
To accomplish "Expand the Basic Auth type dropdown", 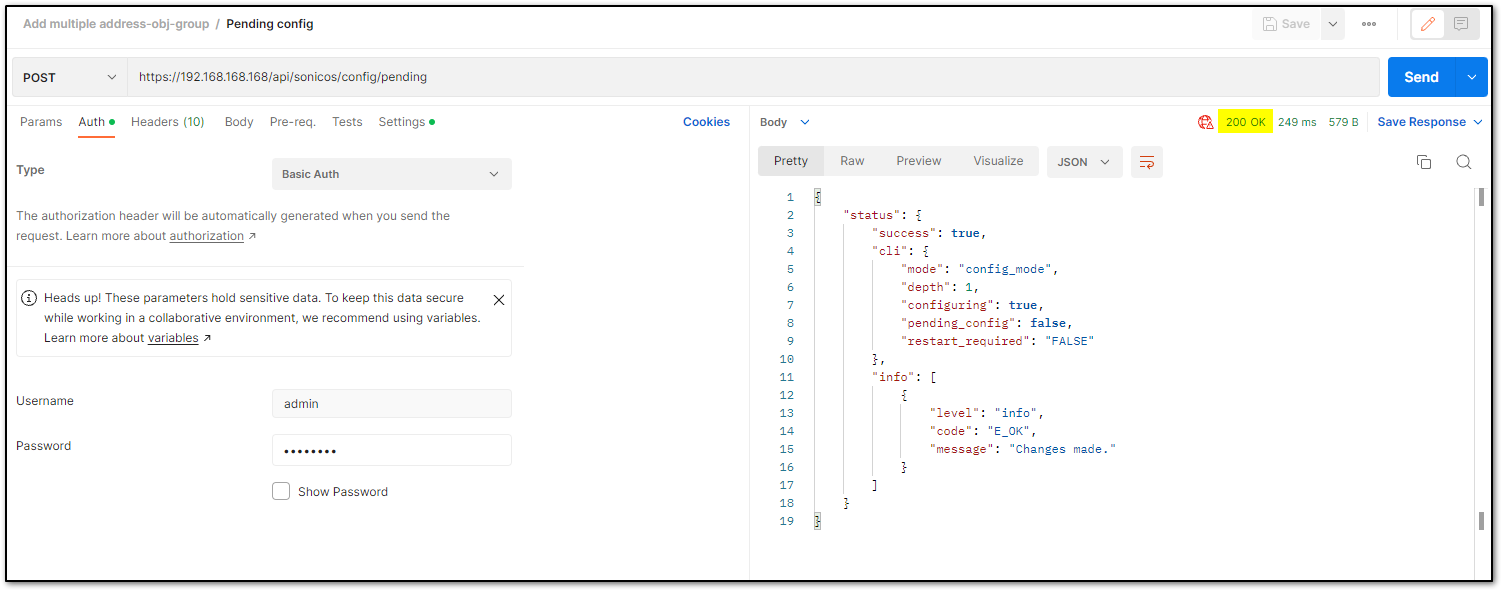I will pos(391,174).
